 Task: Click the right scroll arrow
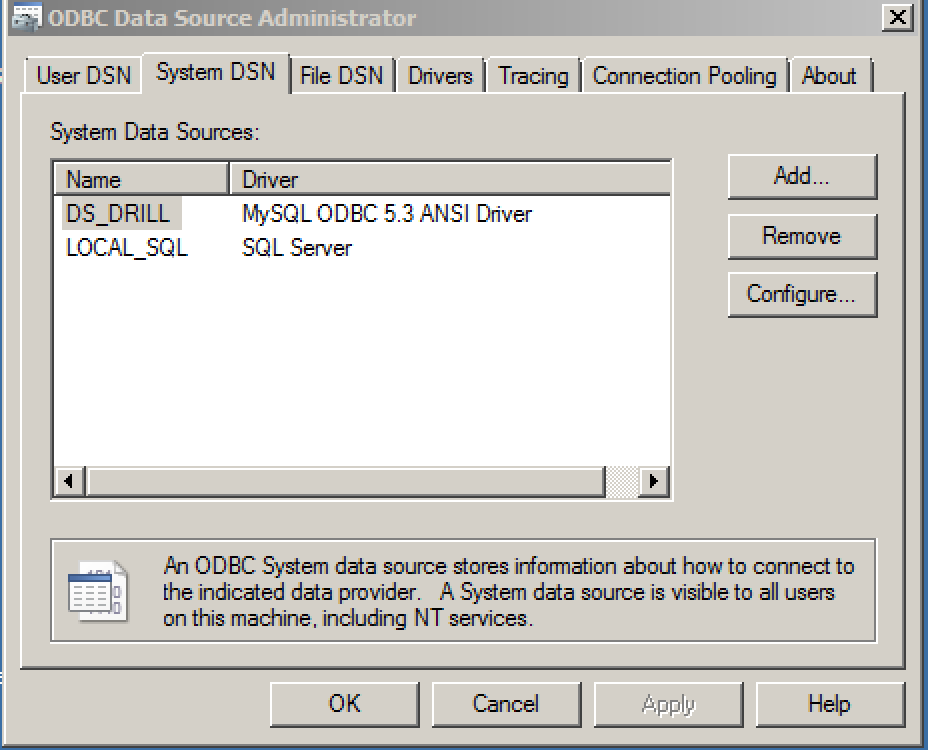(x=654, y=481)
